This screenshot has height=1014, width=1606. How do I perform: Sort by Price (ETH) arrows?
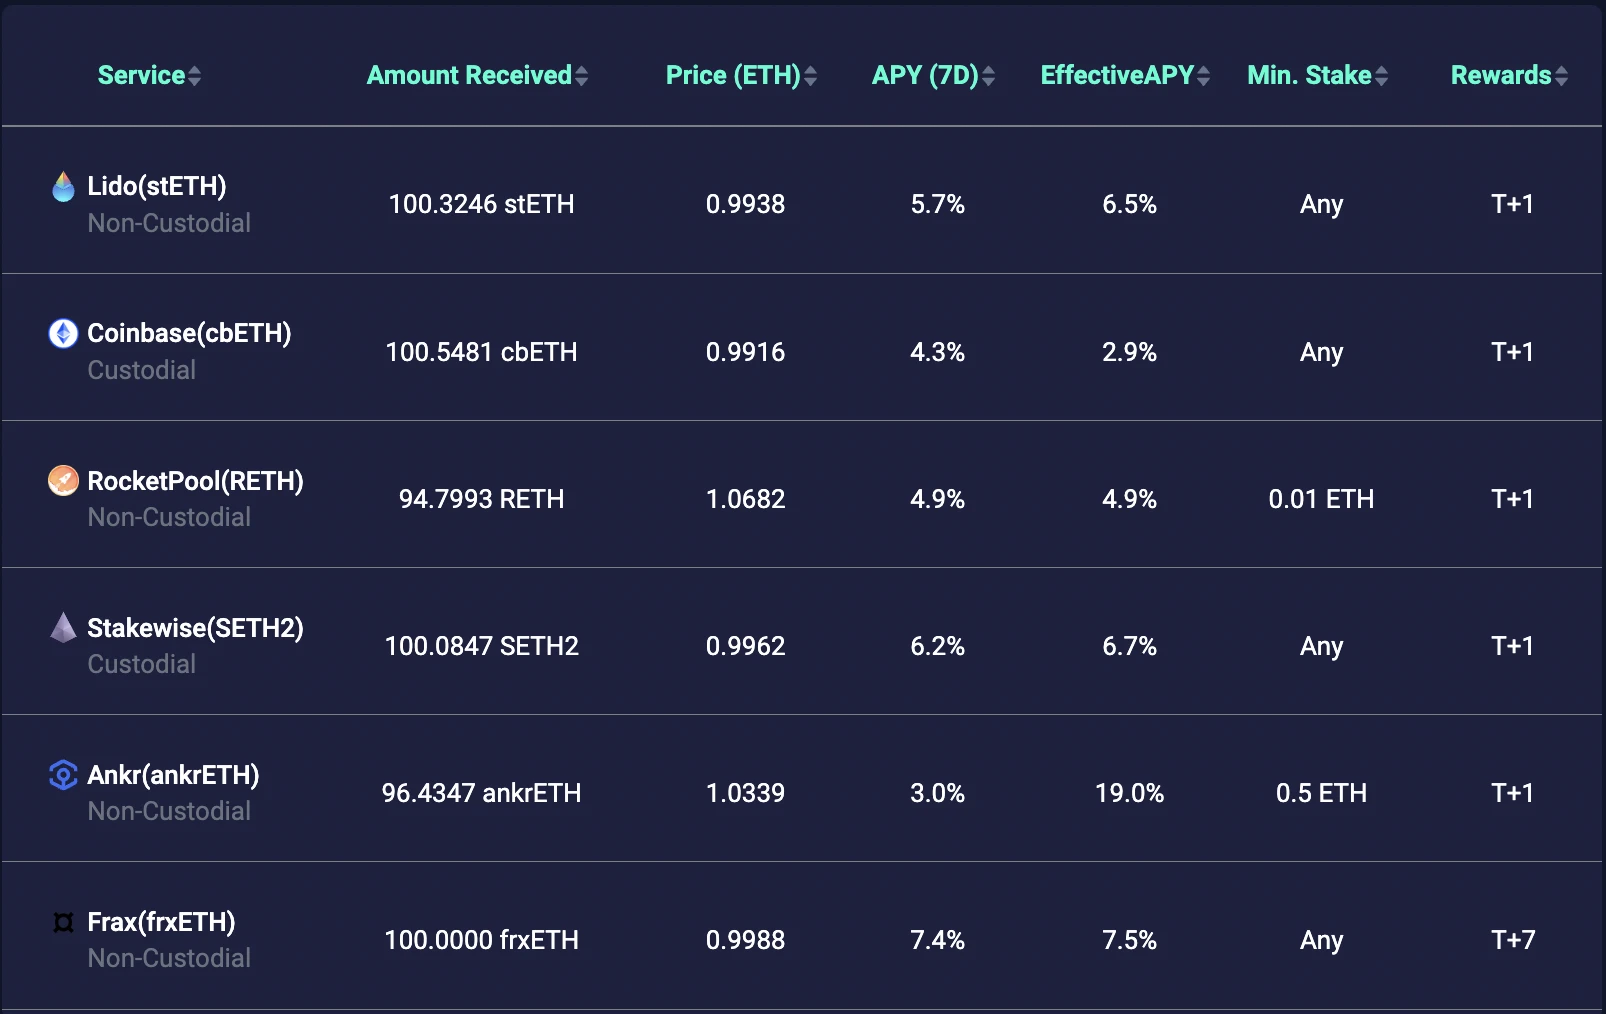[811, 76]
